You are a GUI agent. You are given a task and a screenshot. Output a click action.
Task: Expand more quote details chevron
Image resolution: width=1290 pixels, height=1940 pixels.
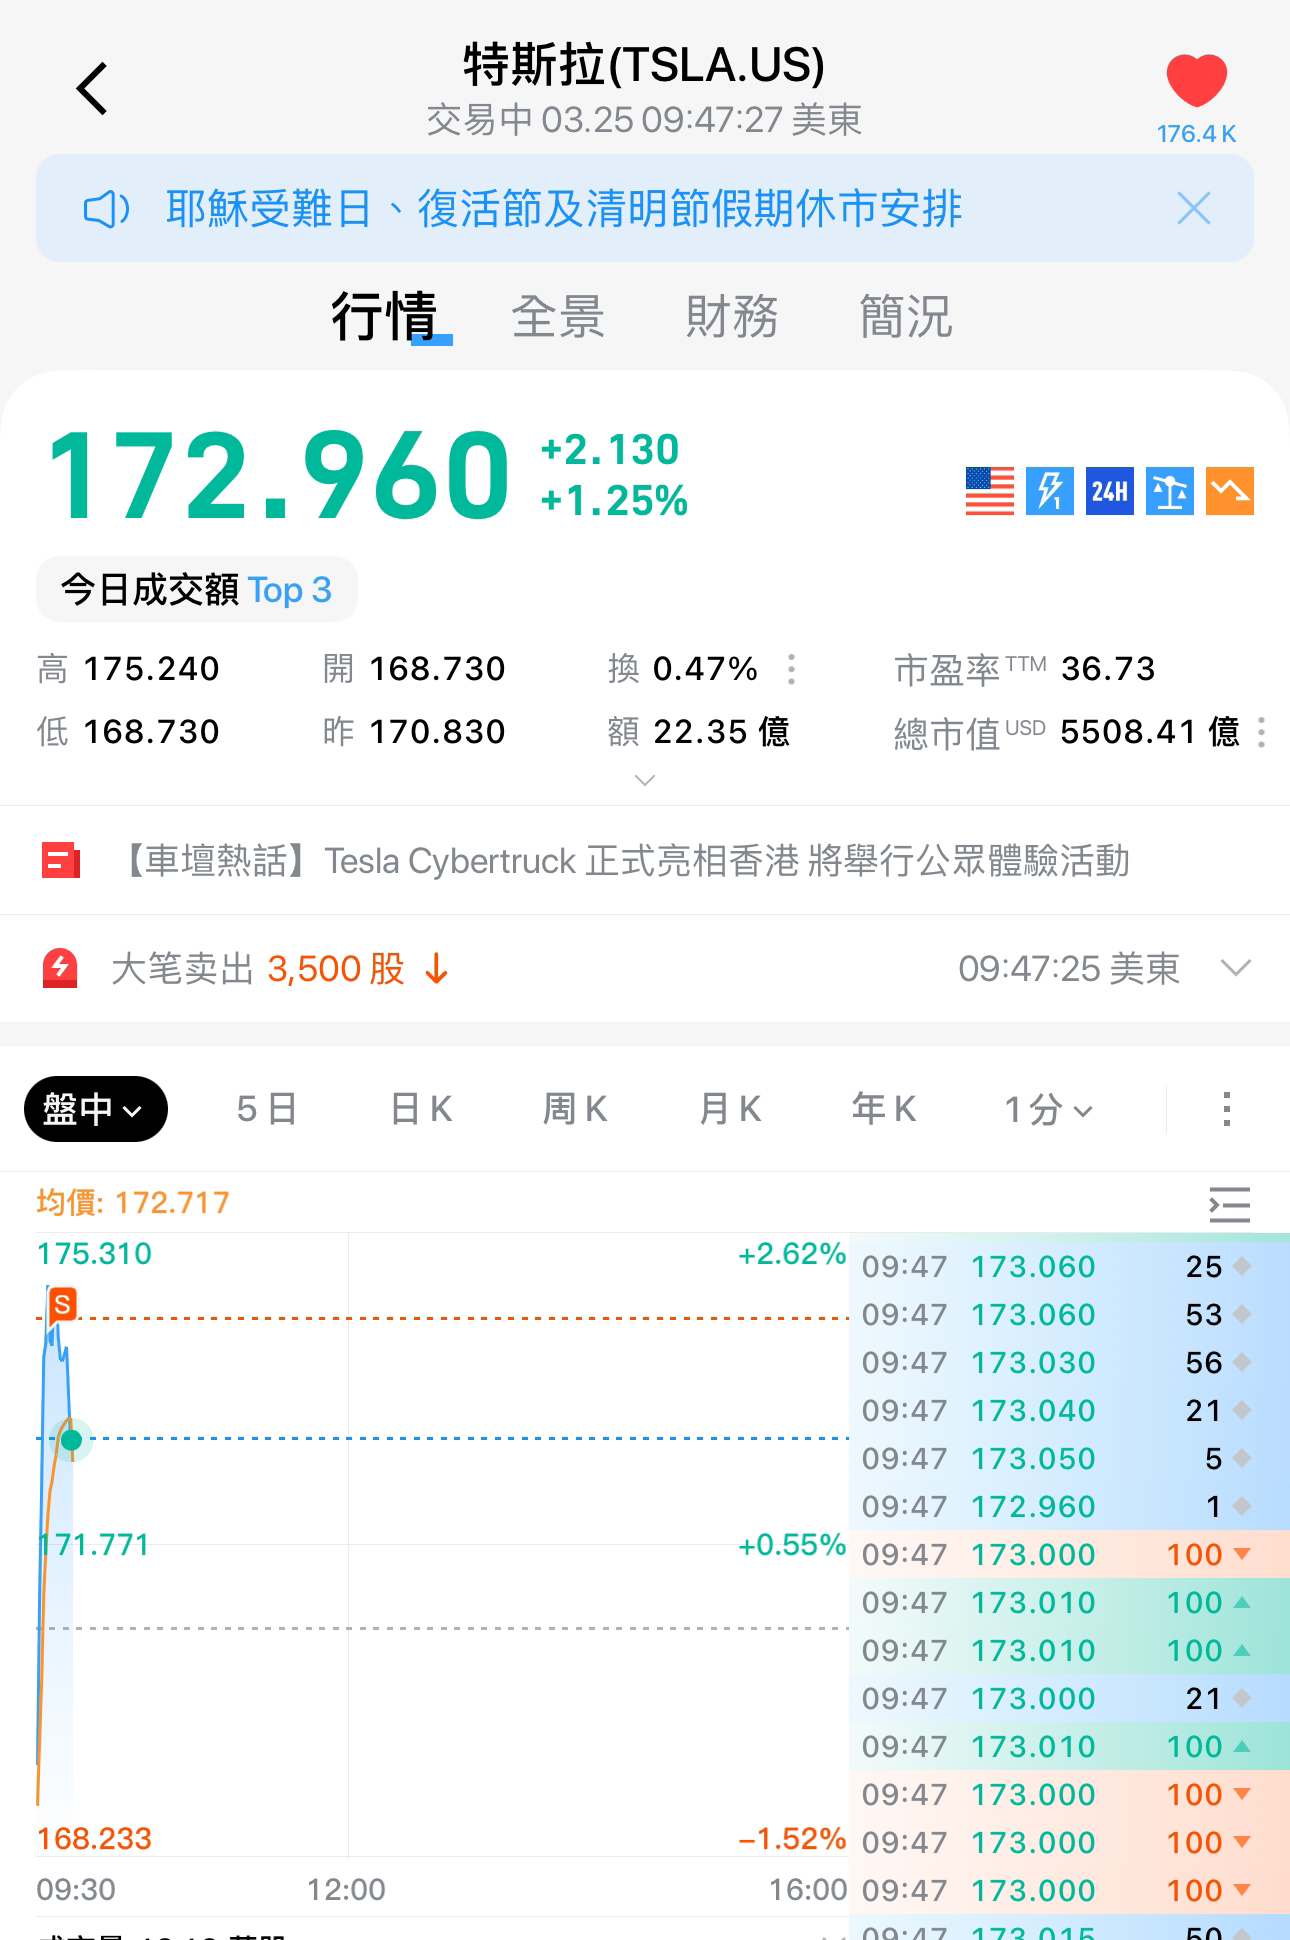[x=645, y=780]
